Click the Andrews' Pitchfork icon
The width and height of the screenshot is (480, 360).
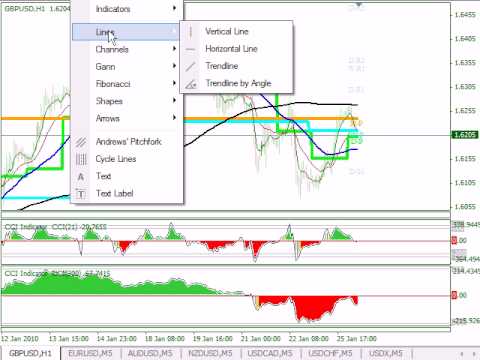pyautogui.click(x=81, y=142)
